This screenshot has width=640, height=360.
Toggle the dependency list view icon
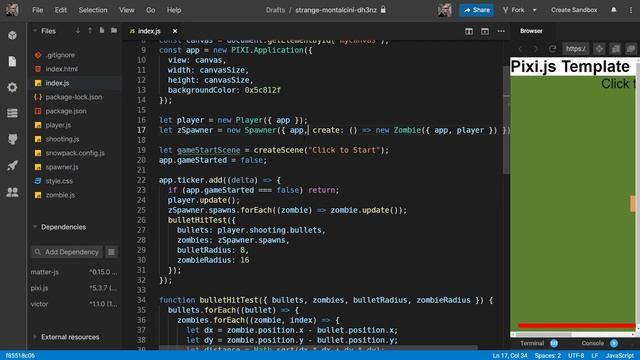click(111, 252)
